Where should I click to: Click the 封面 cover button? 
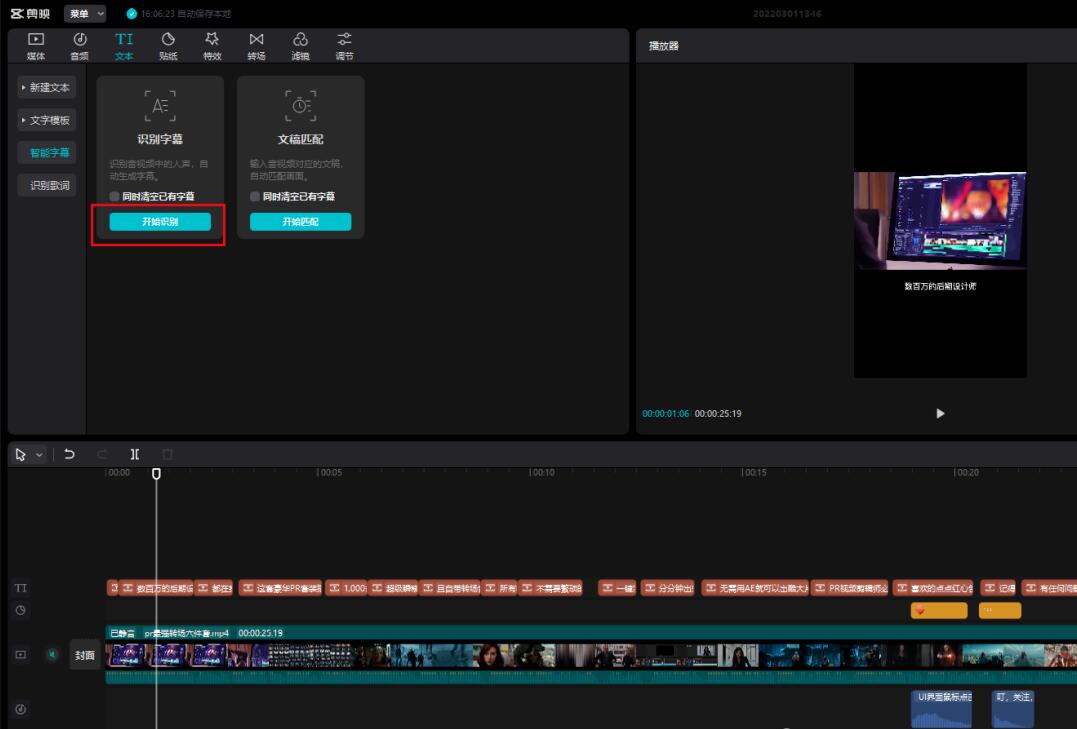pyautogui.click(x=85, y=655)
